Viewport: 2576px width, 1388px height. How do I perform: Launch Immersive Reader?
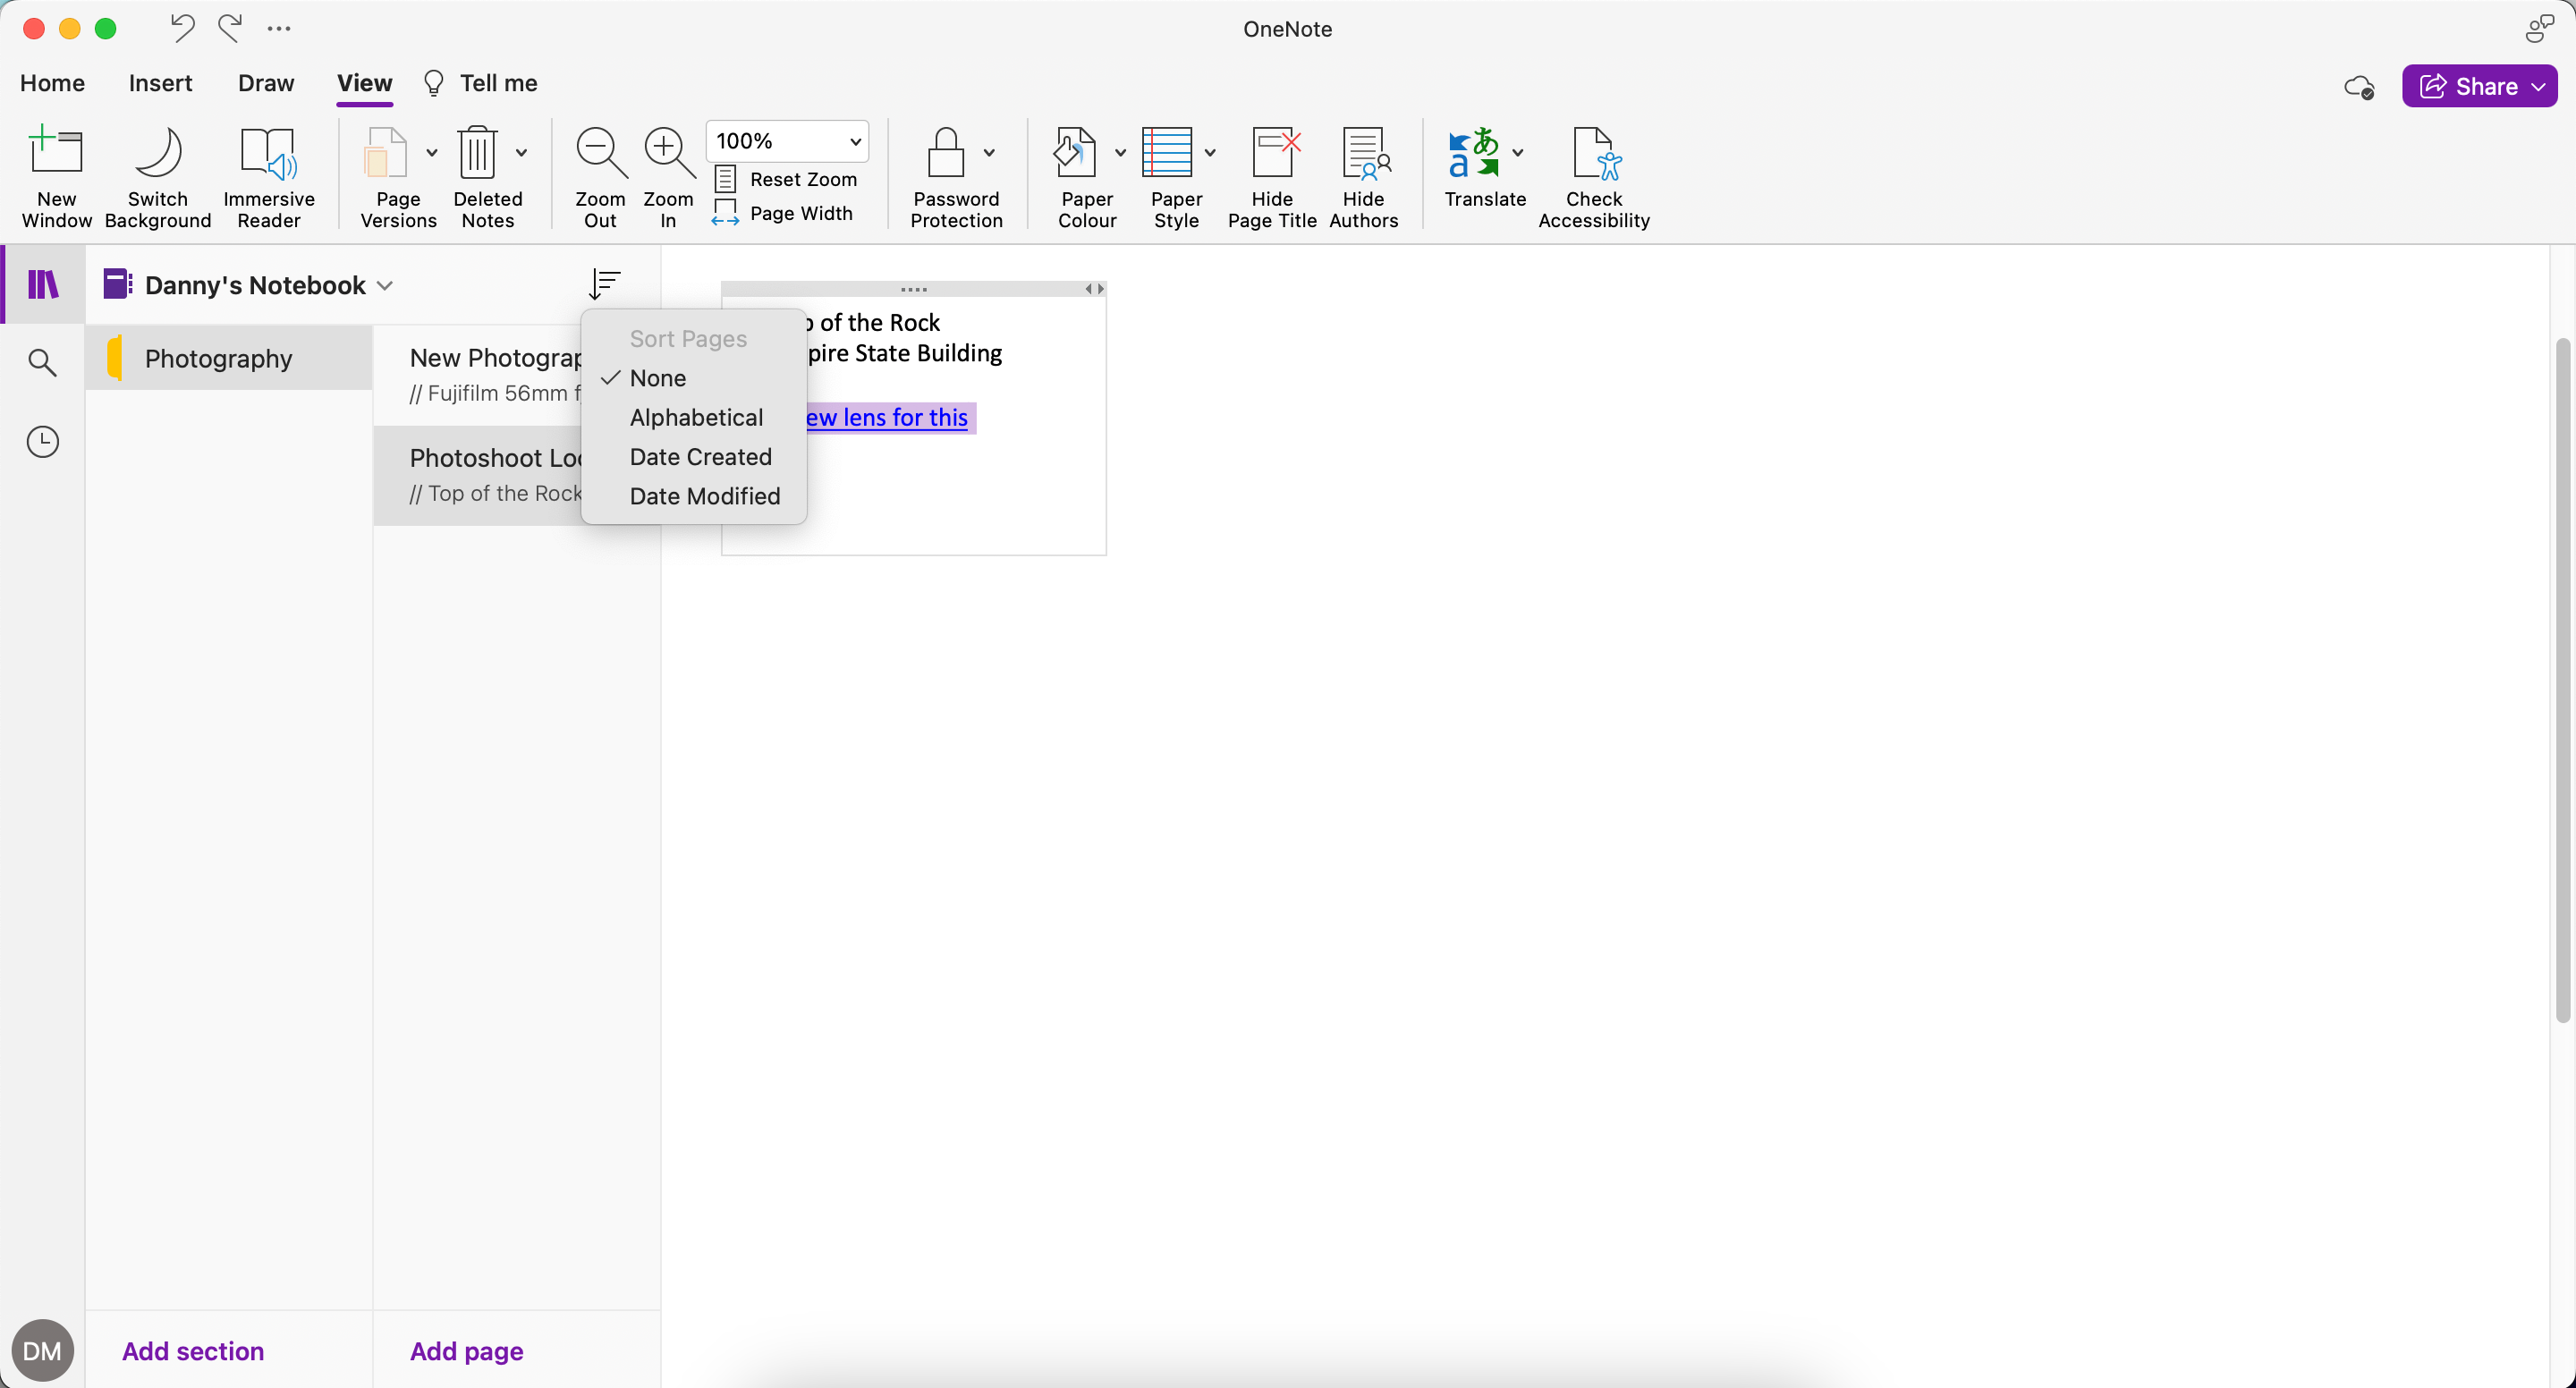[268, 176]
